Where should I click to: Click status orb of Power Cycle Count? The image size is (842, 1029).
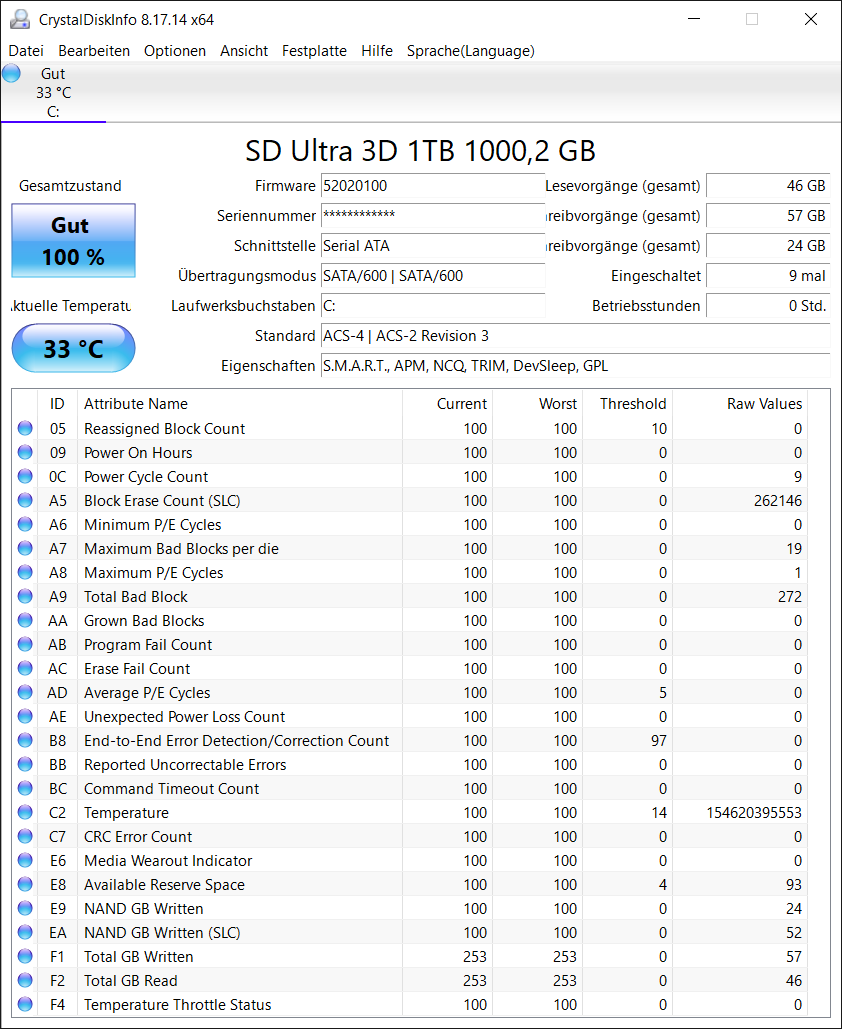[25, 476]
